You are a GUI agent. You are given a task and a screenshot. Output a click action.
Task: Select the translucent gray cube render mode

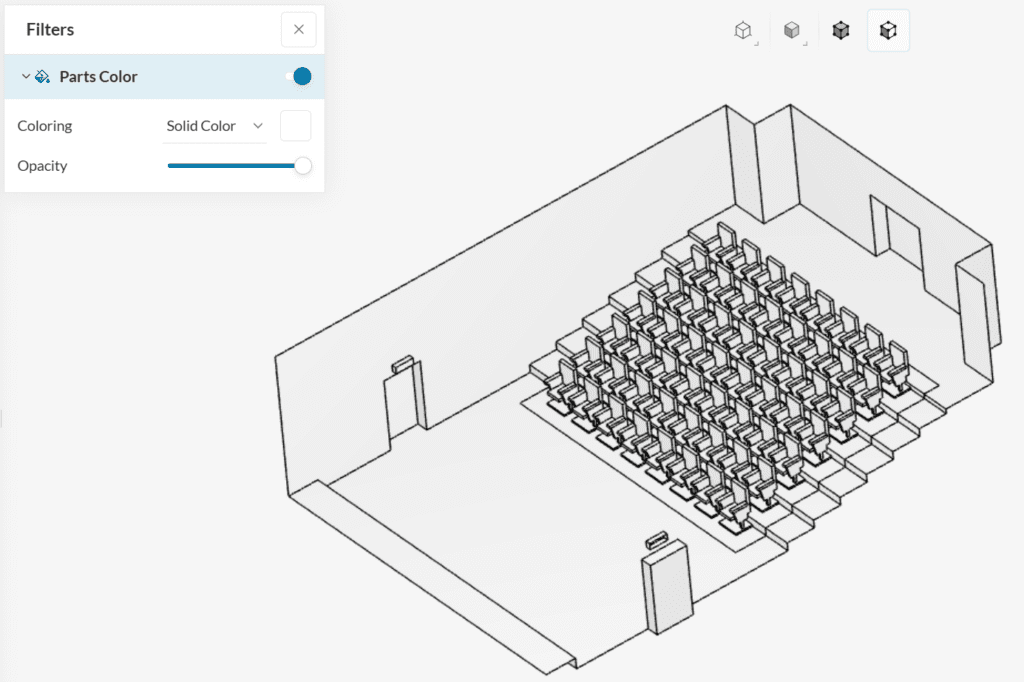pyautogui.click(x=792, y=31)
